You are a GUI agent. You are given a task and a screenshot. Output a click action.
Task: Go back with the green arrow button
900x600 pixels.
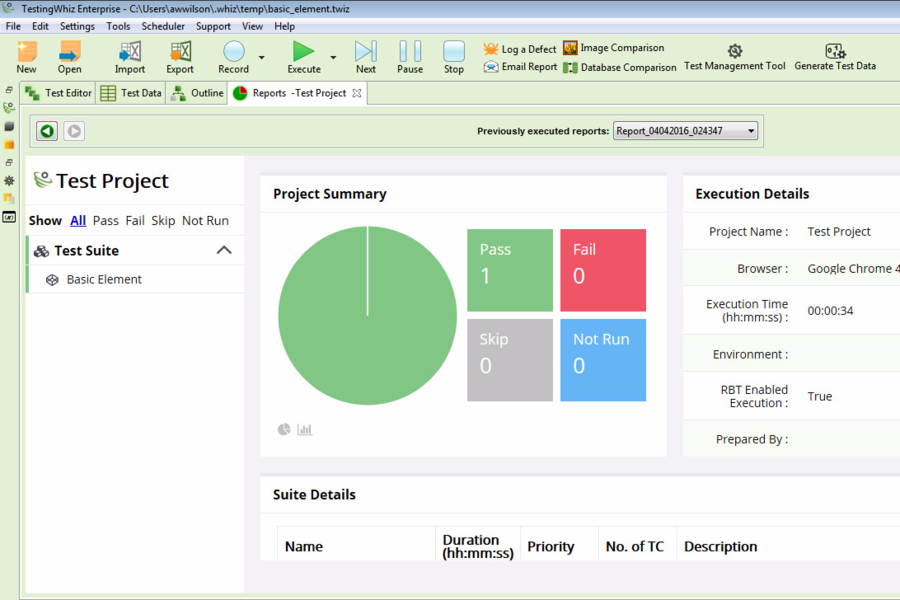coord(47,131)
